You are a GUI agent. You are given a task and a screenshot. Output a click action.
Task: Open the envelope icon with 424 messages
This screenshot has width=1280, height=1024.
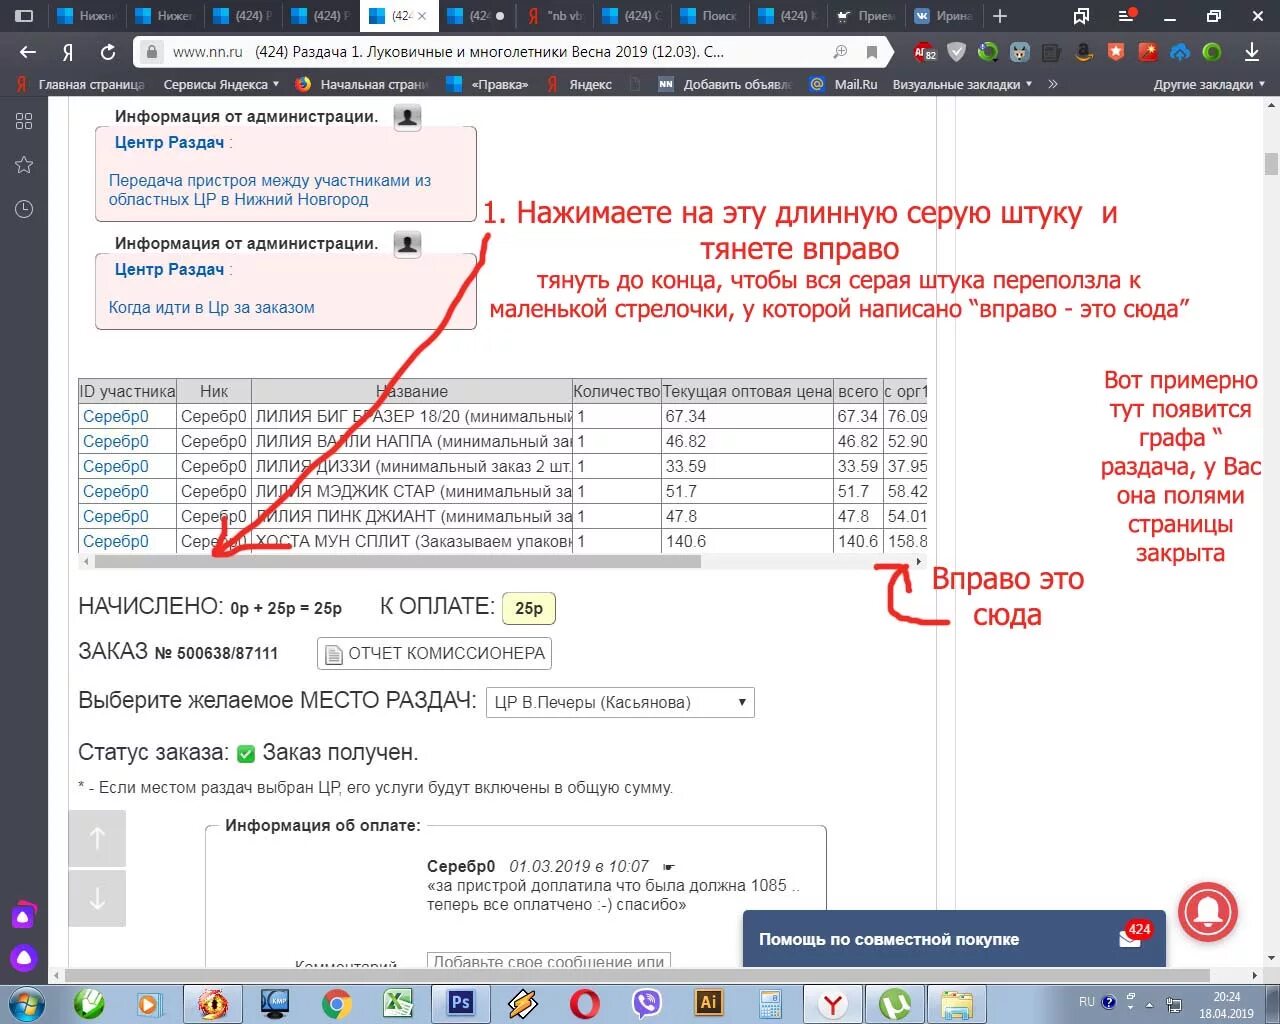1132,937
